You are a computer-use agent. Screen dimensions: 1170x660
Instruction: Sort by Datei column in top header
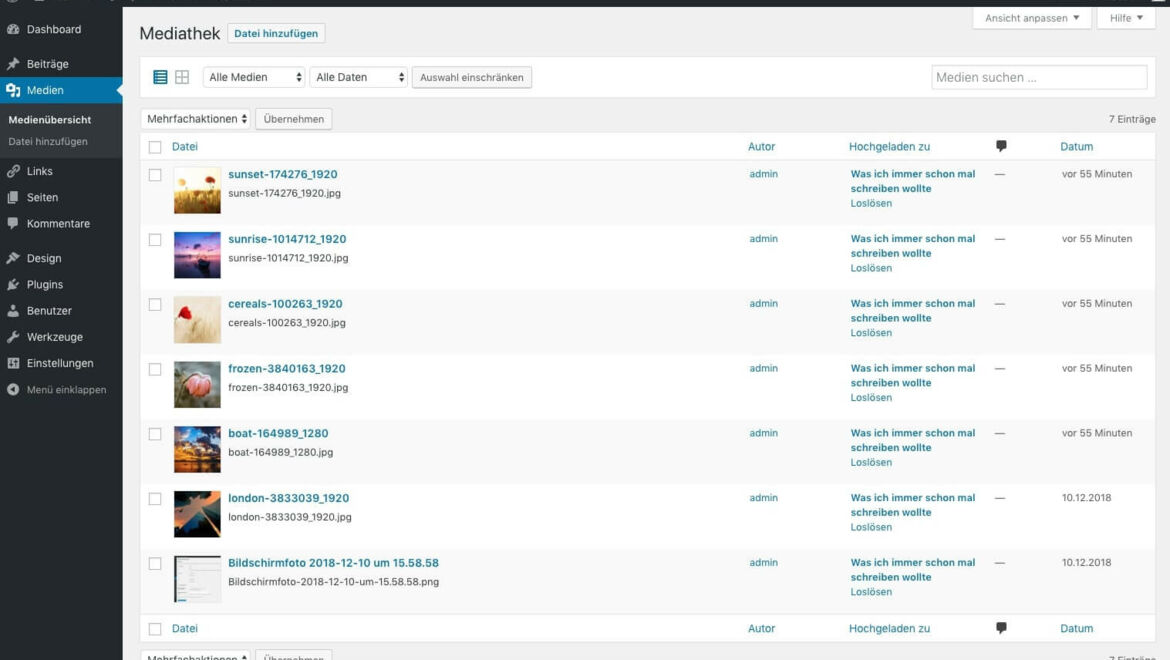tap(185, 147)
